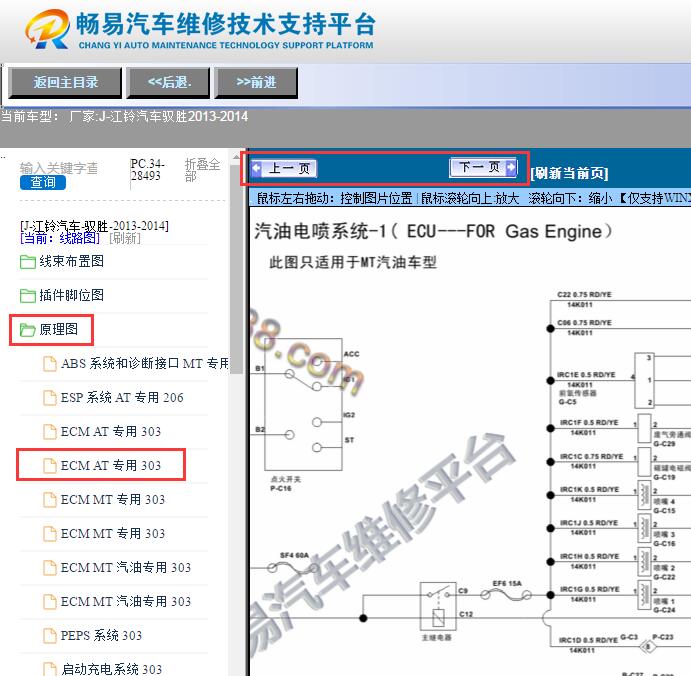Viewport: 691px width, 676px height.
Task: Click the sidebar scrollbar up arrow
Action: [x=237, y=156]
